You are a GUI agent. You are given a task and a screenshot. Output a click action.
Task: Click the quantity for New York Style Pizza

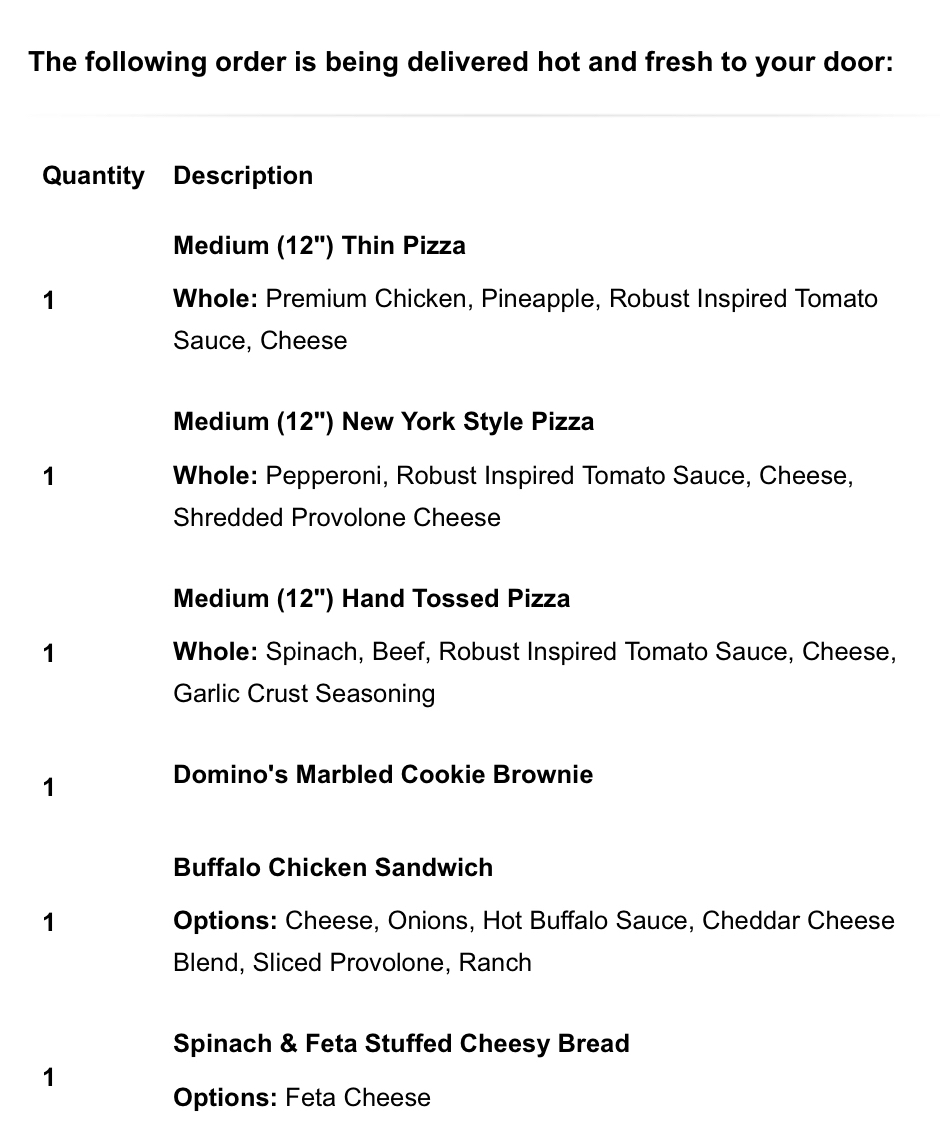49,477
